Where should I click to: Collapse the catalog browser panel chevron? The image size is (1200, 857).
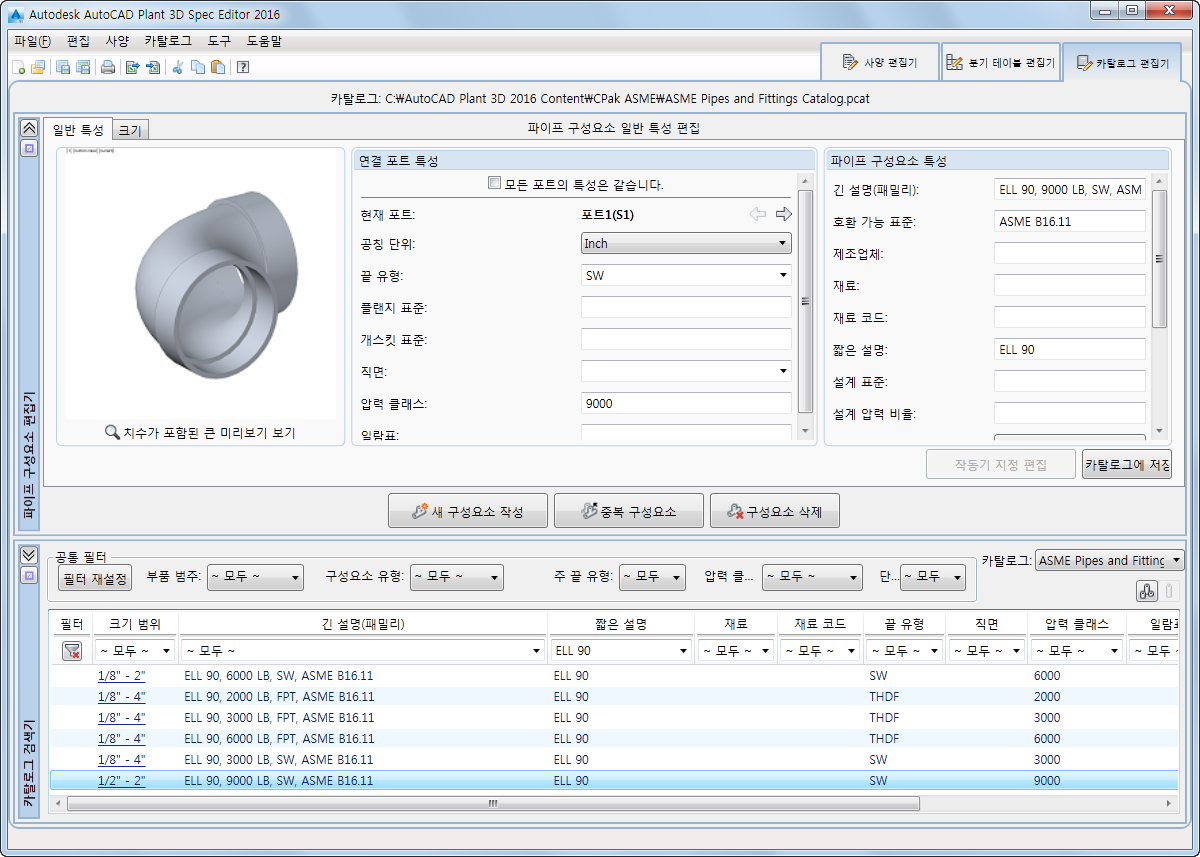coord(29,556)
